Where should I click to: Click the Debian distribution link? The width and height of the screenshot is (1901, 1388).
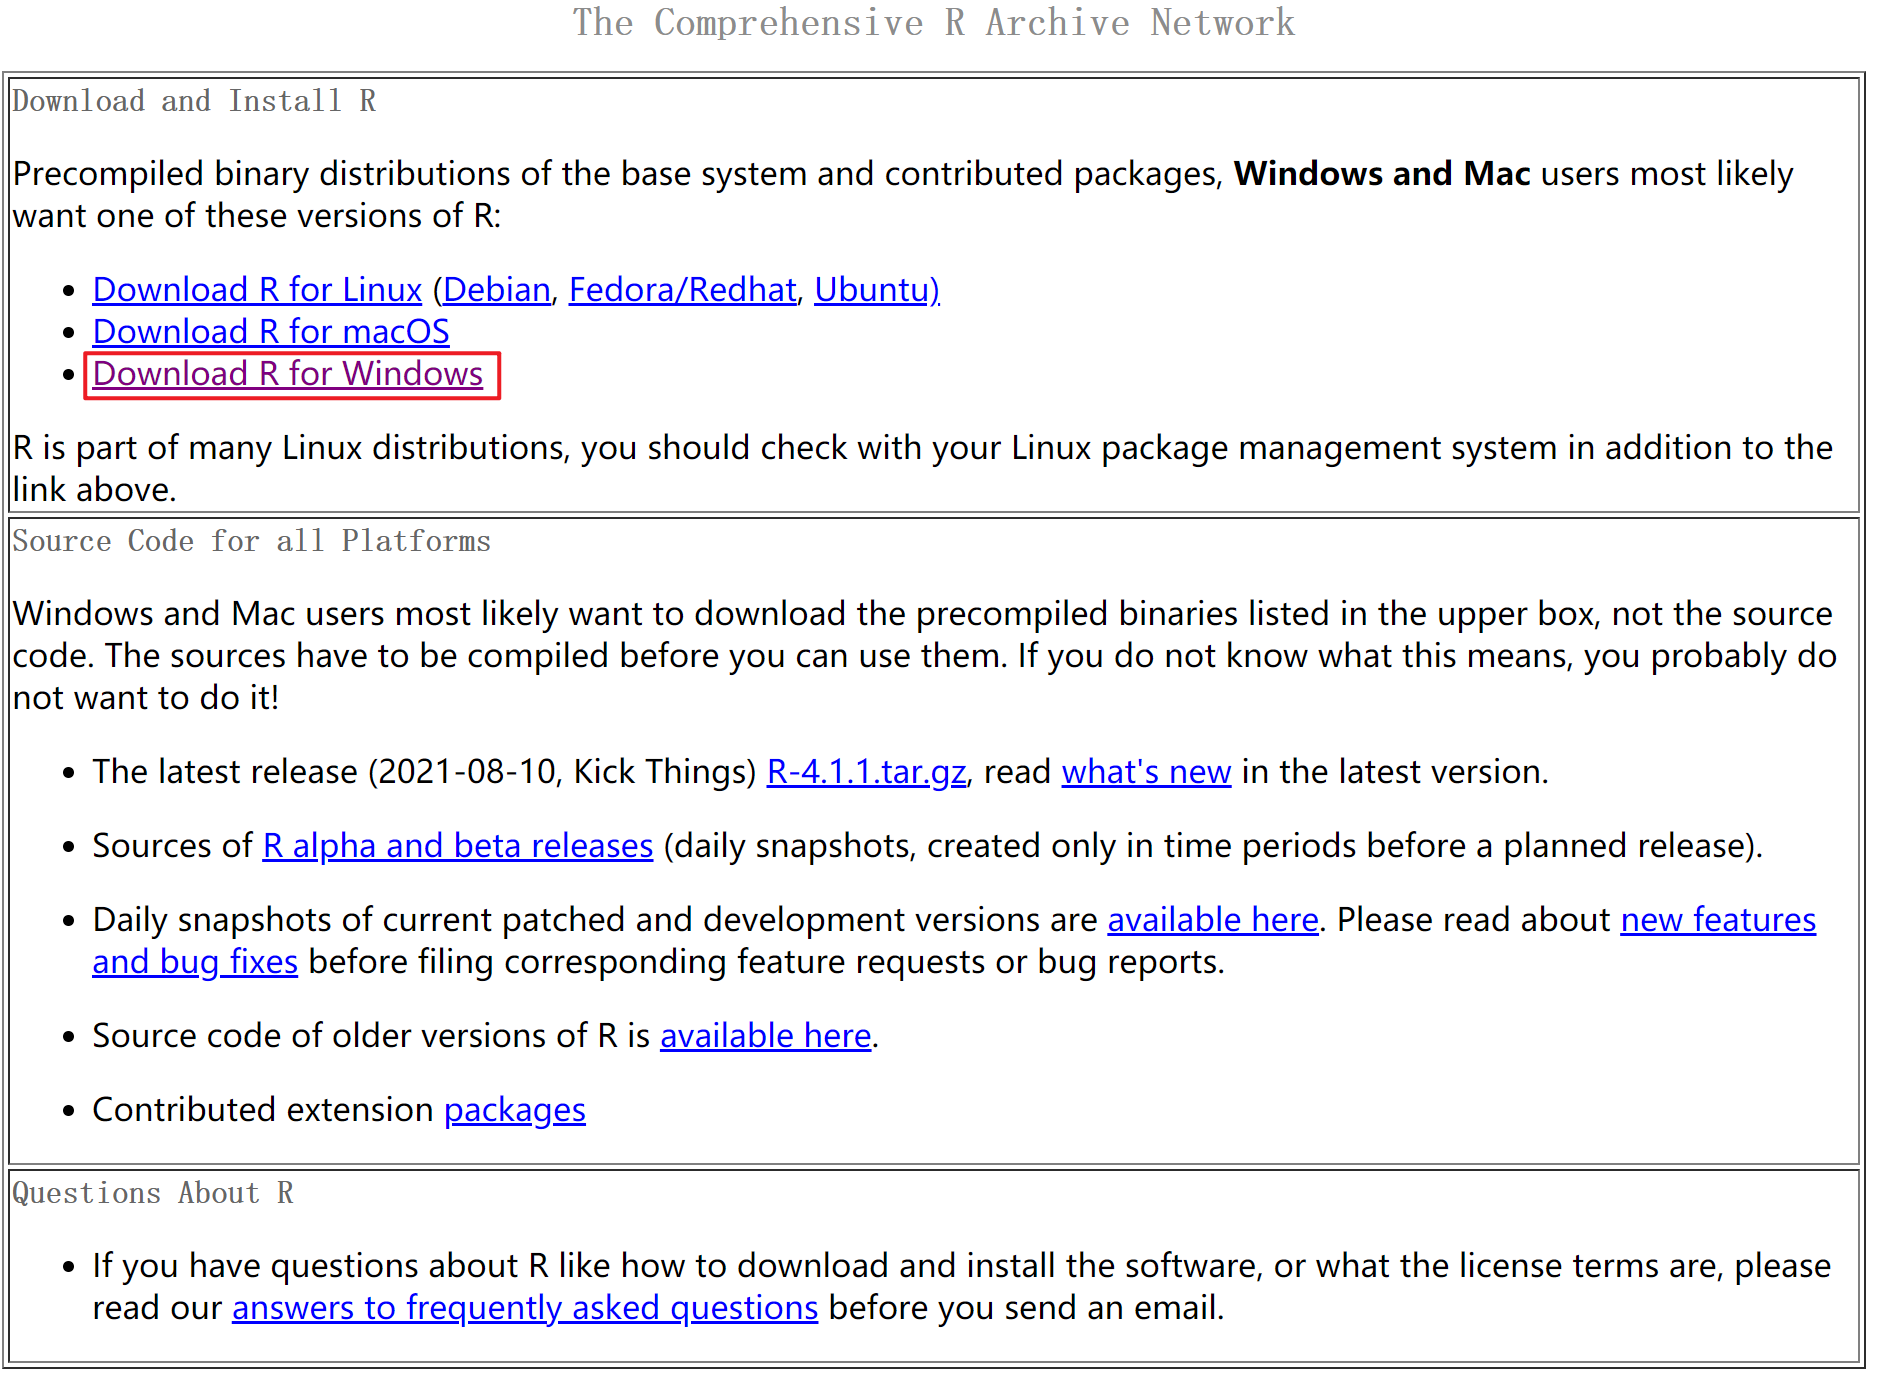pos(497,290)
